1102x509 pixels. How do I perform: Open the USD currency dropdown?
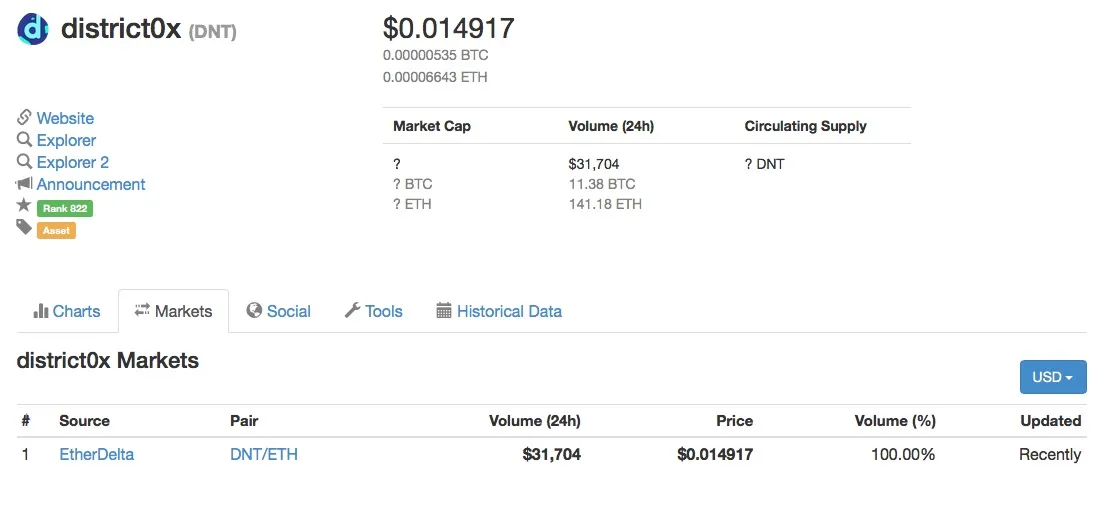click(x=1053, y=377)
